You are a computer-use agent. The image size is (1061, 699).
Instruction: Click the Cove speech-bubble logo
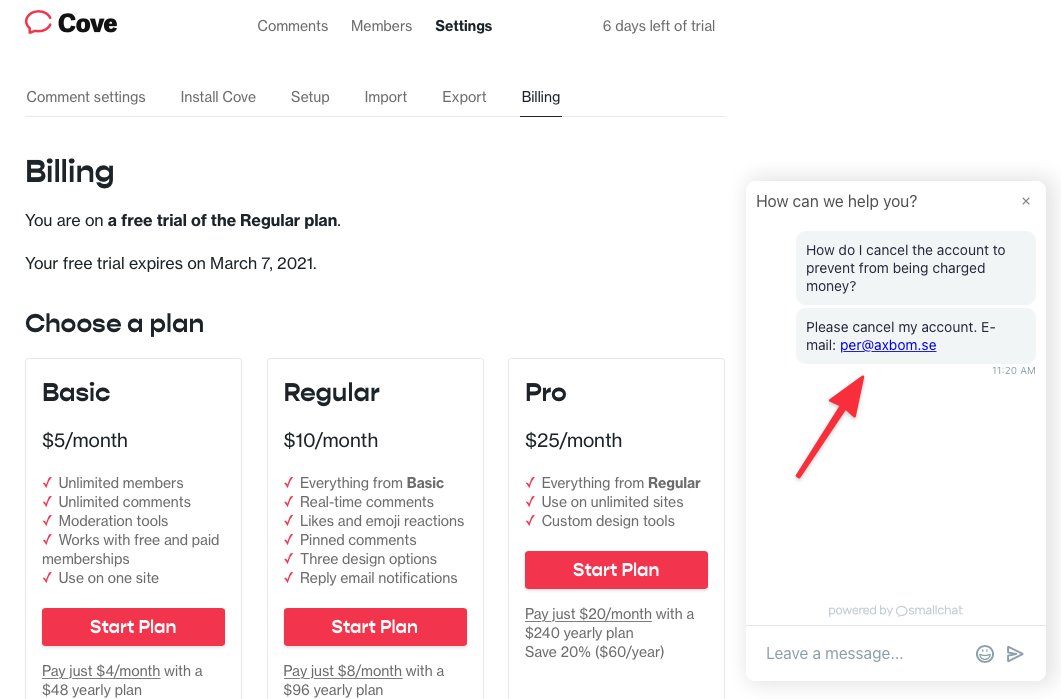coord(38,22)
